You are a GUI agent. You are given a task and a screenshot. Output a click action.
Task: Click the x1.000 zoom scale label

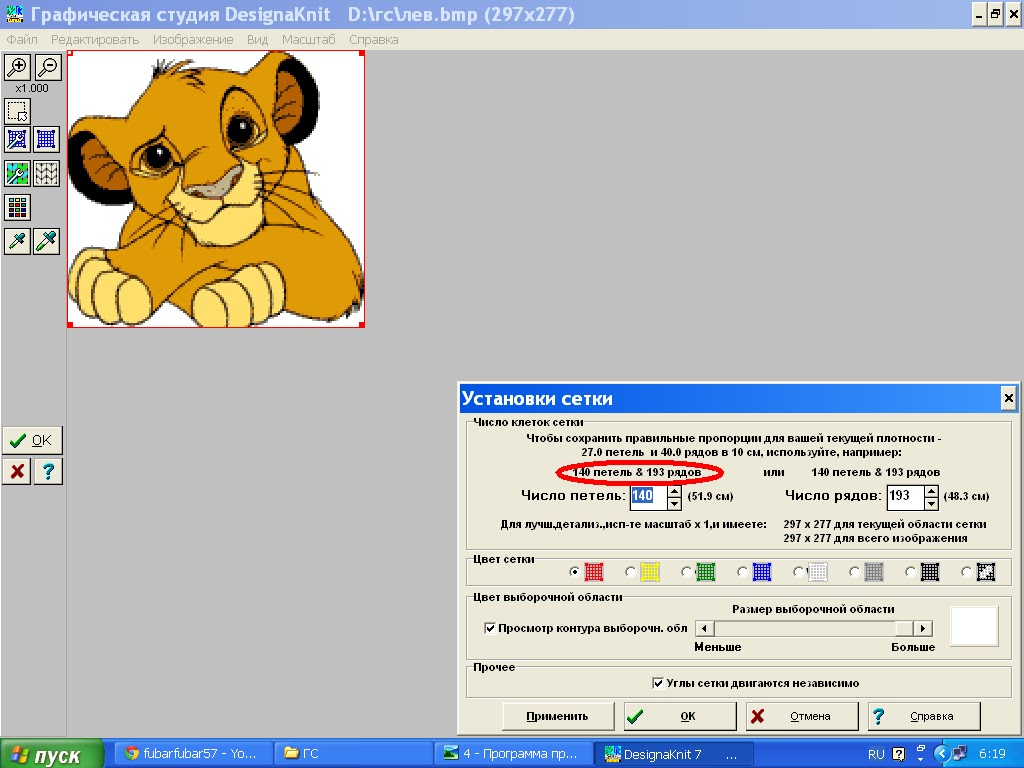click(x=32, y=88)
